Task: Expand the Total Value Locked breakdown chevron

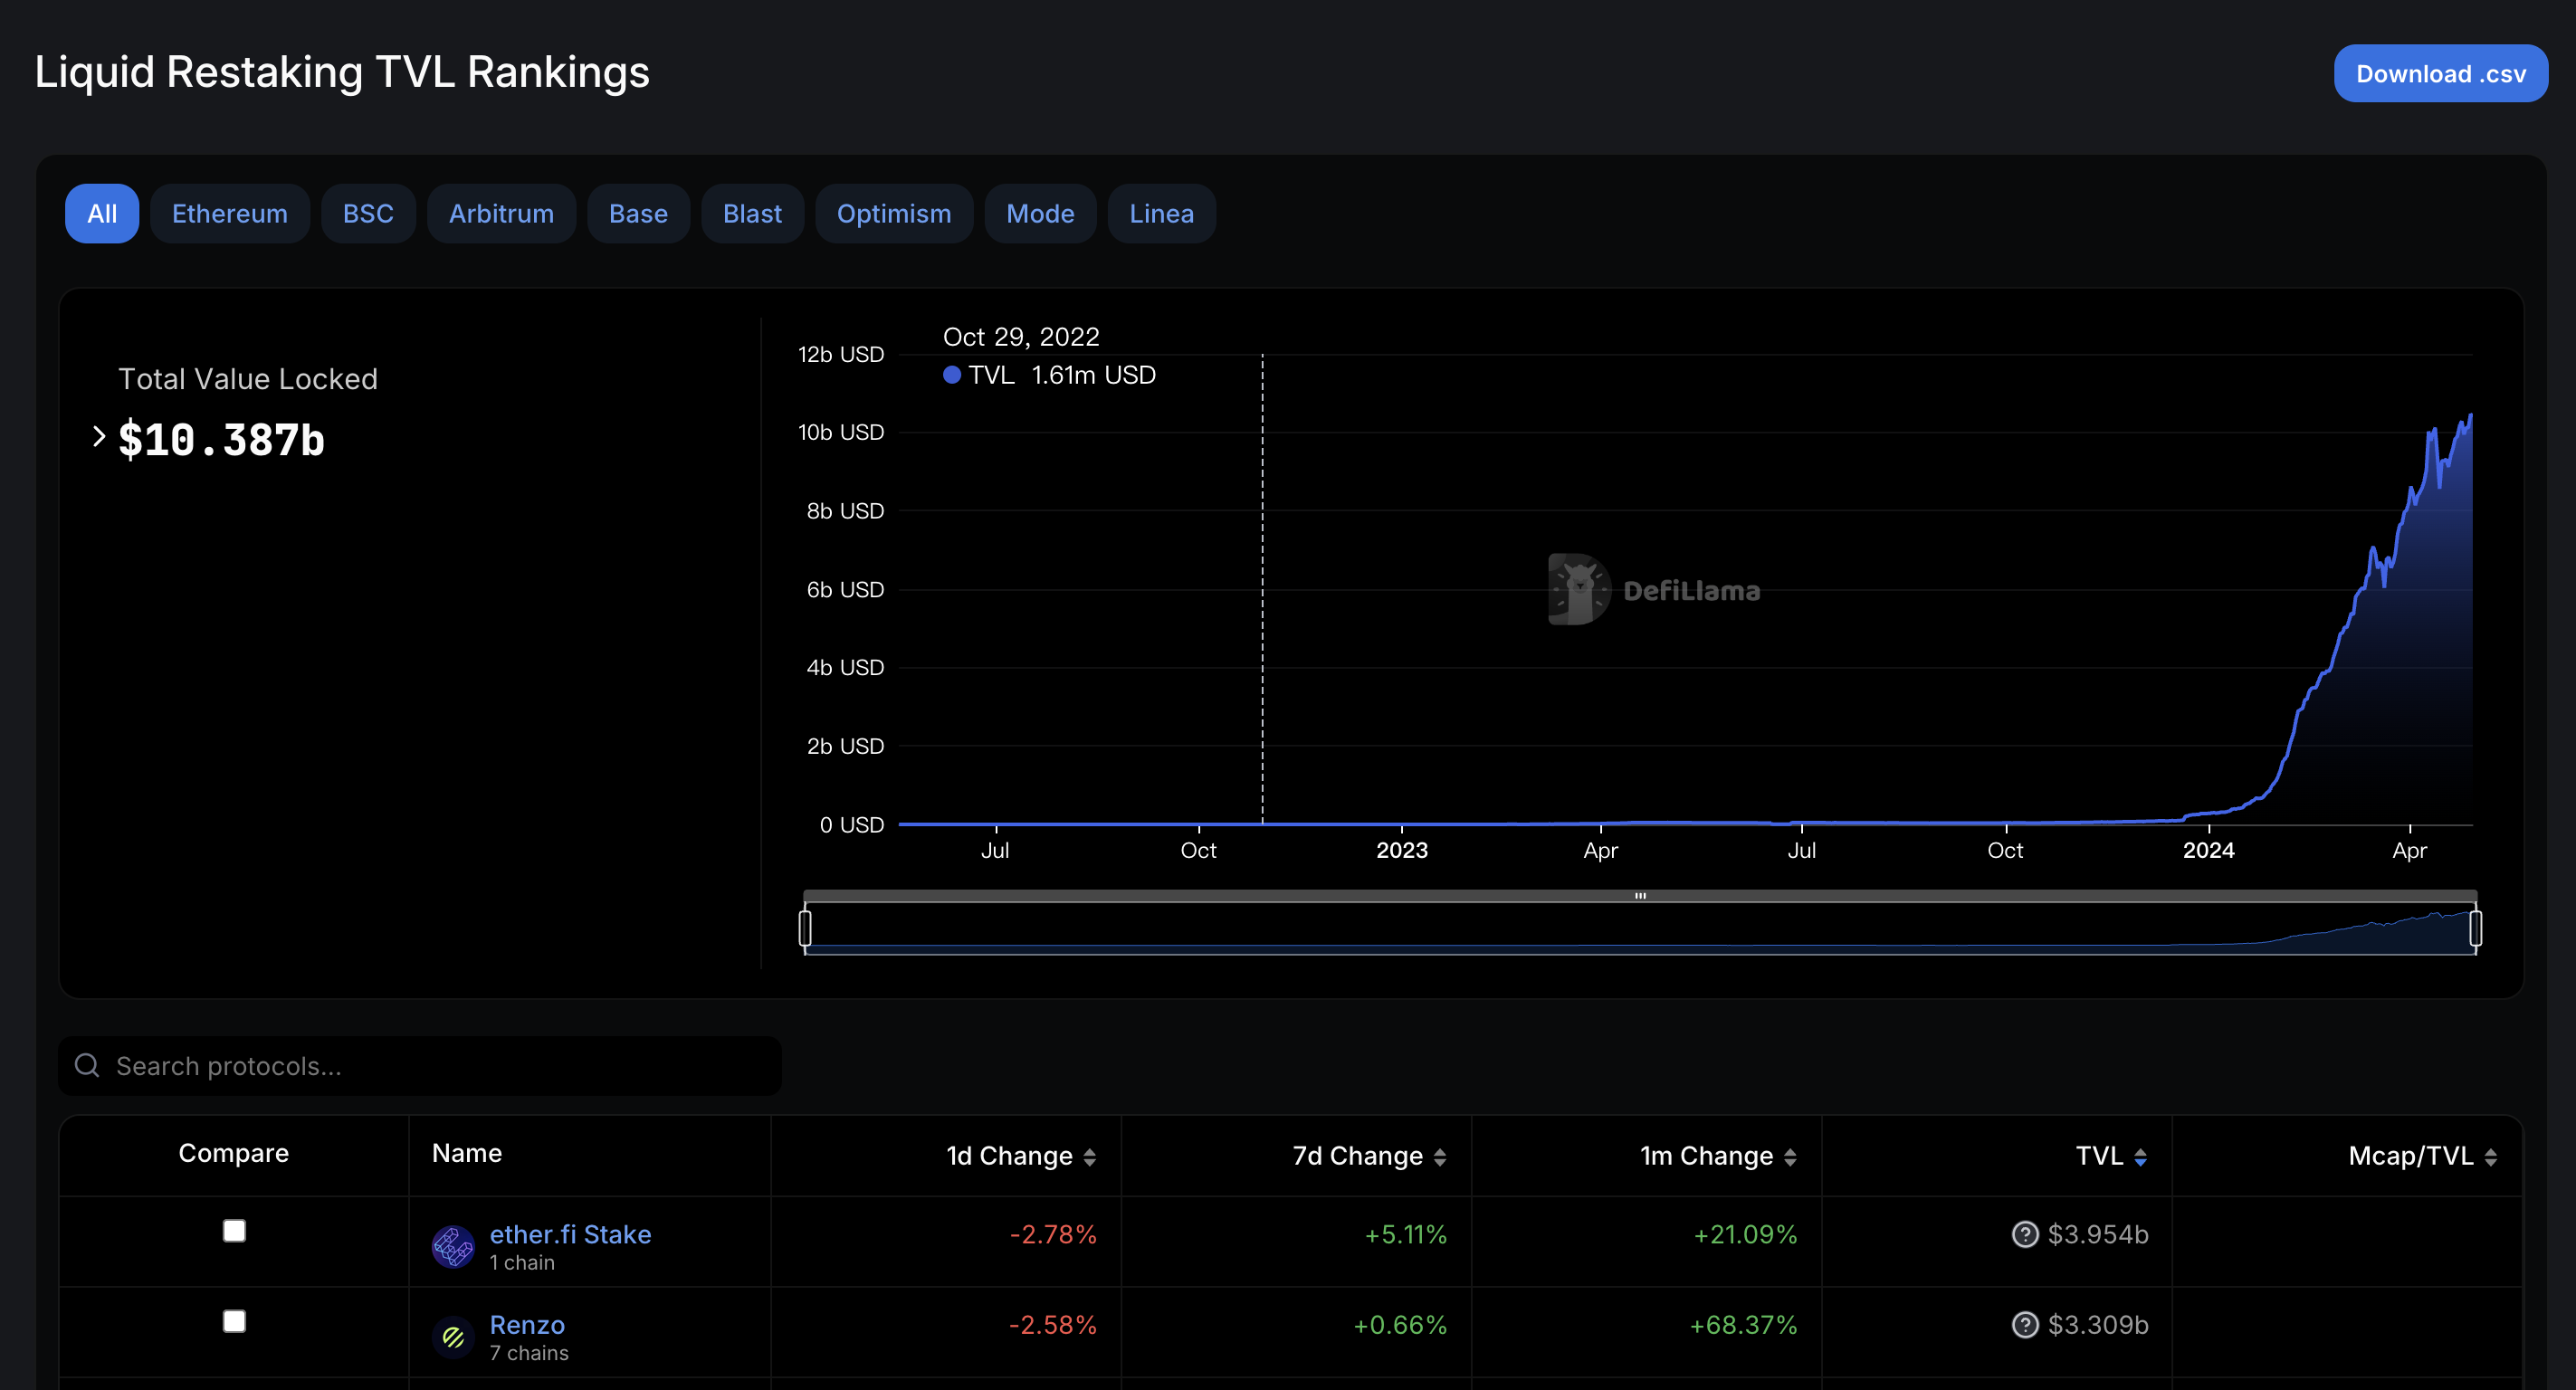Action: point(98,437)
